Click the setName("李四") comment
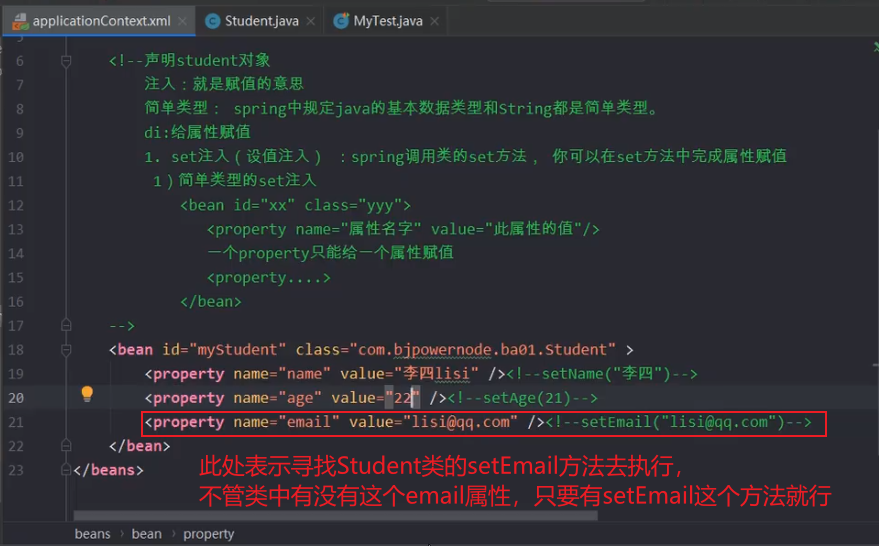Screen dimensions: 879x546 pyautogui.click(x=602, y=373)
